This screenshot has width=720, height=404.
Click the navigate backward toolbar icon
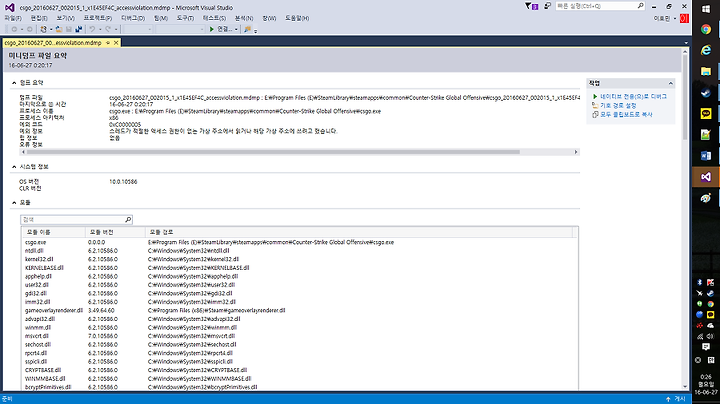click(14, 29)
